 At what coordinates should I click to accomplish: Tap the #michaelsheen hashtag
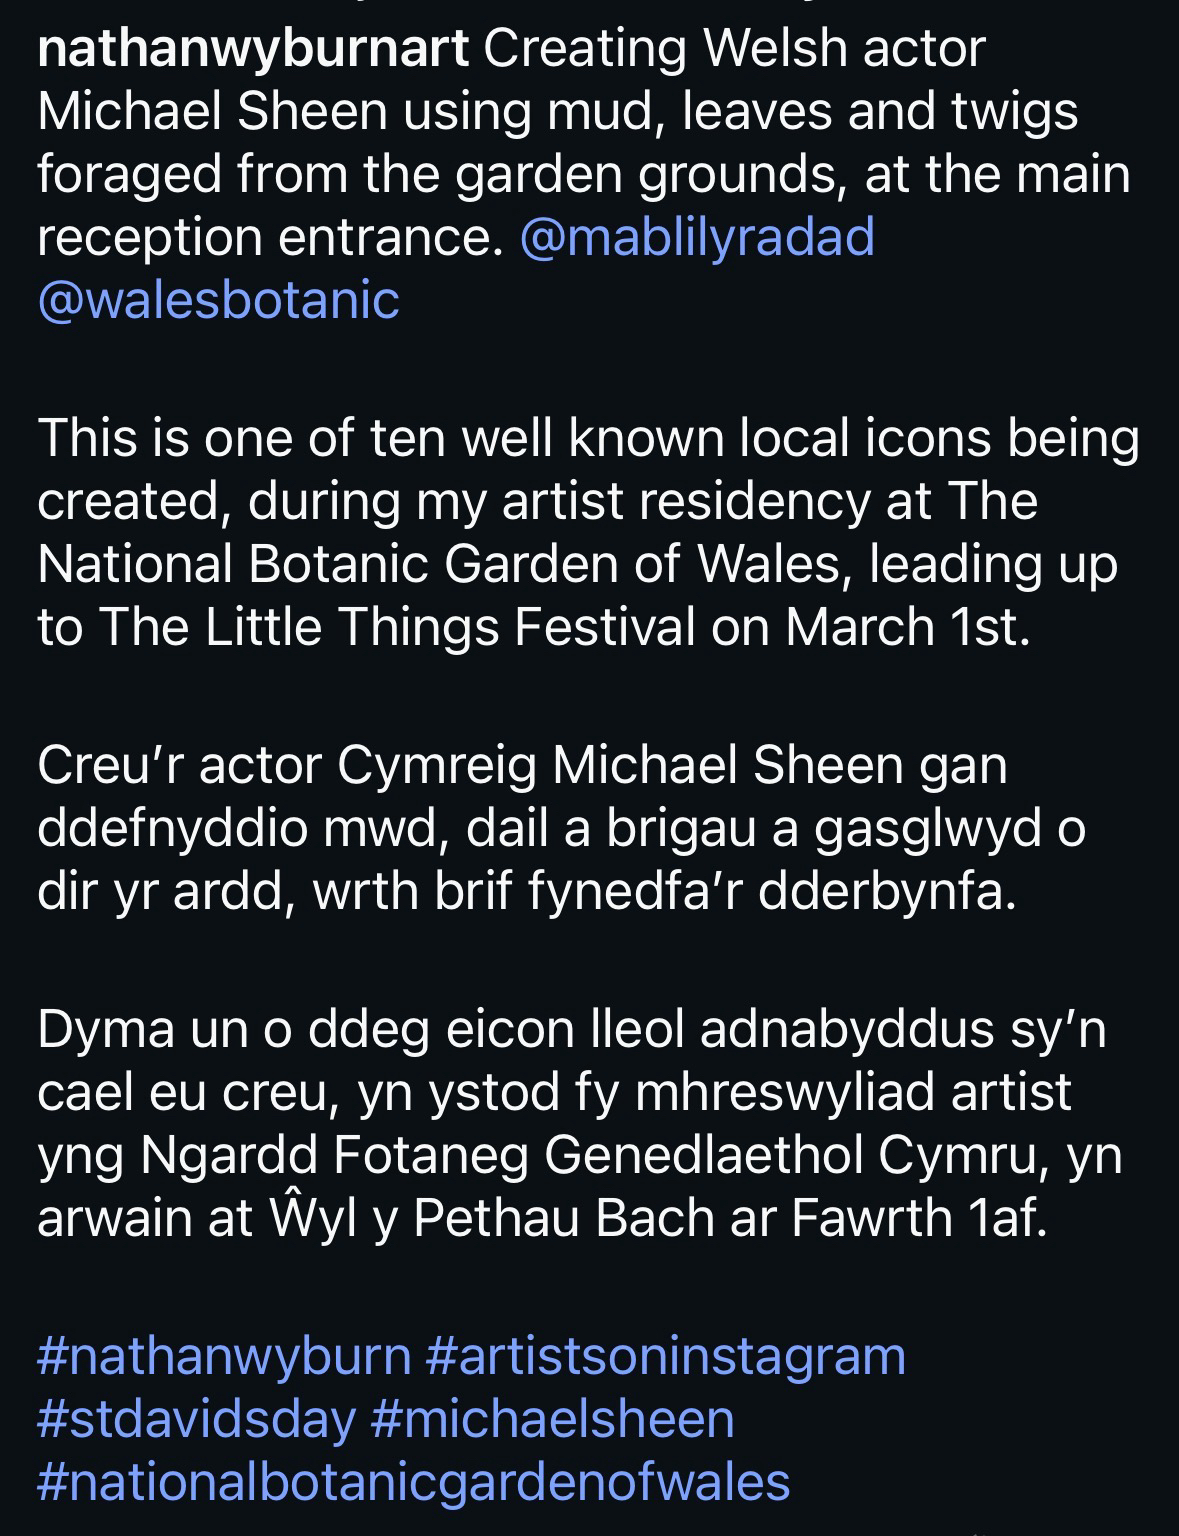click(552, 1419)
